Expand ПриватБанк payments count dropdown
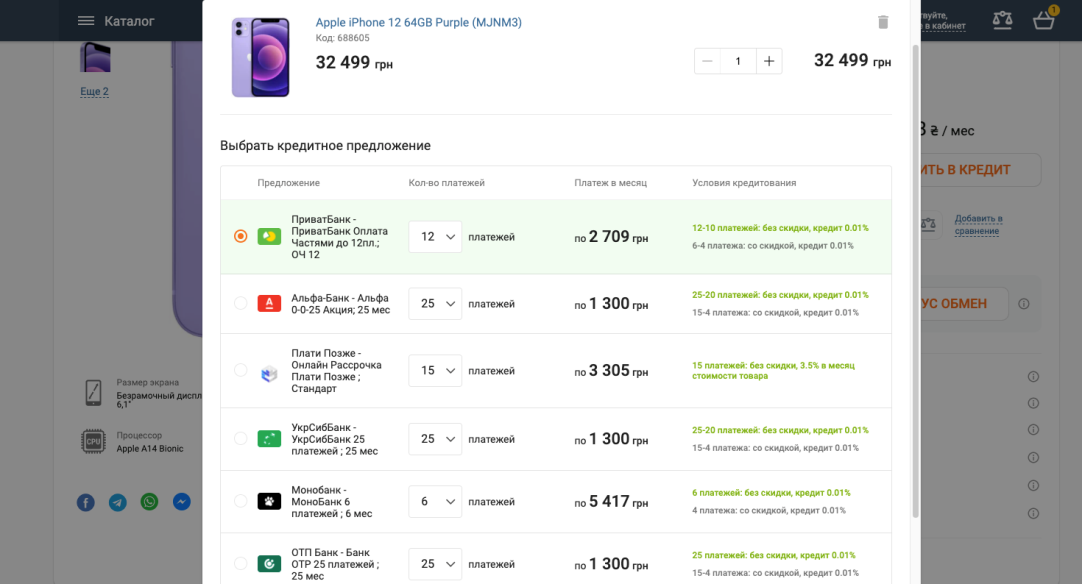1082x584 pixels. [x=435, y=237]
